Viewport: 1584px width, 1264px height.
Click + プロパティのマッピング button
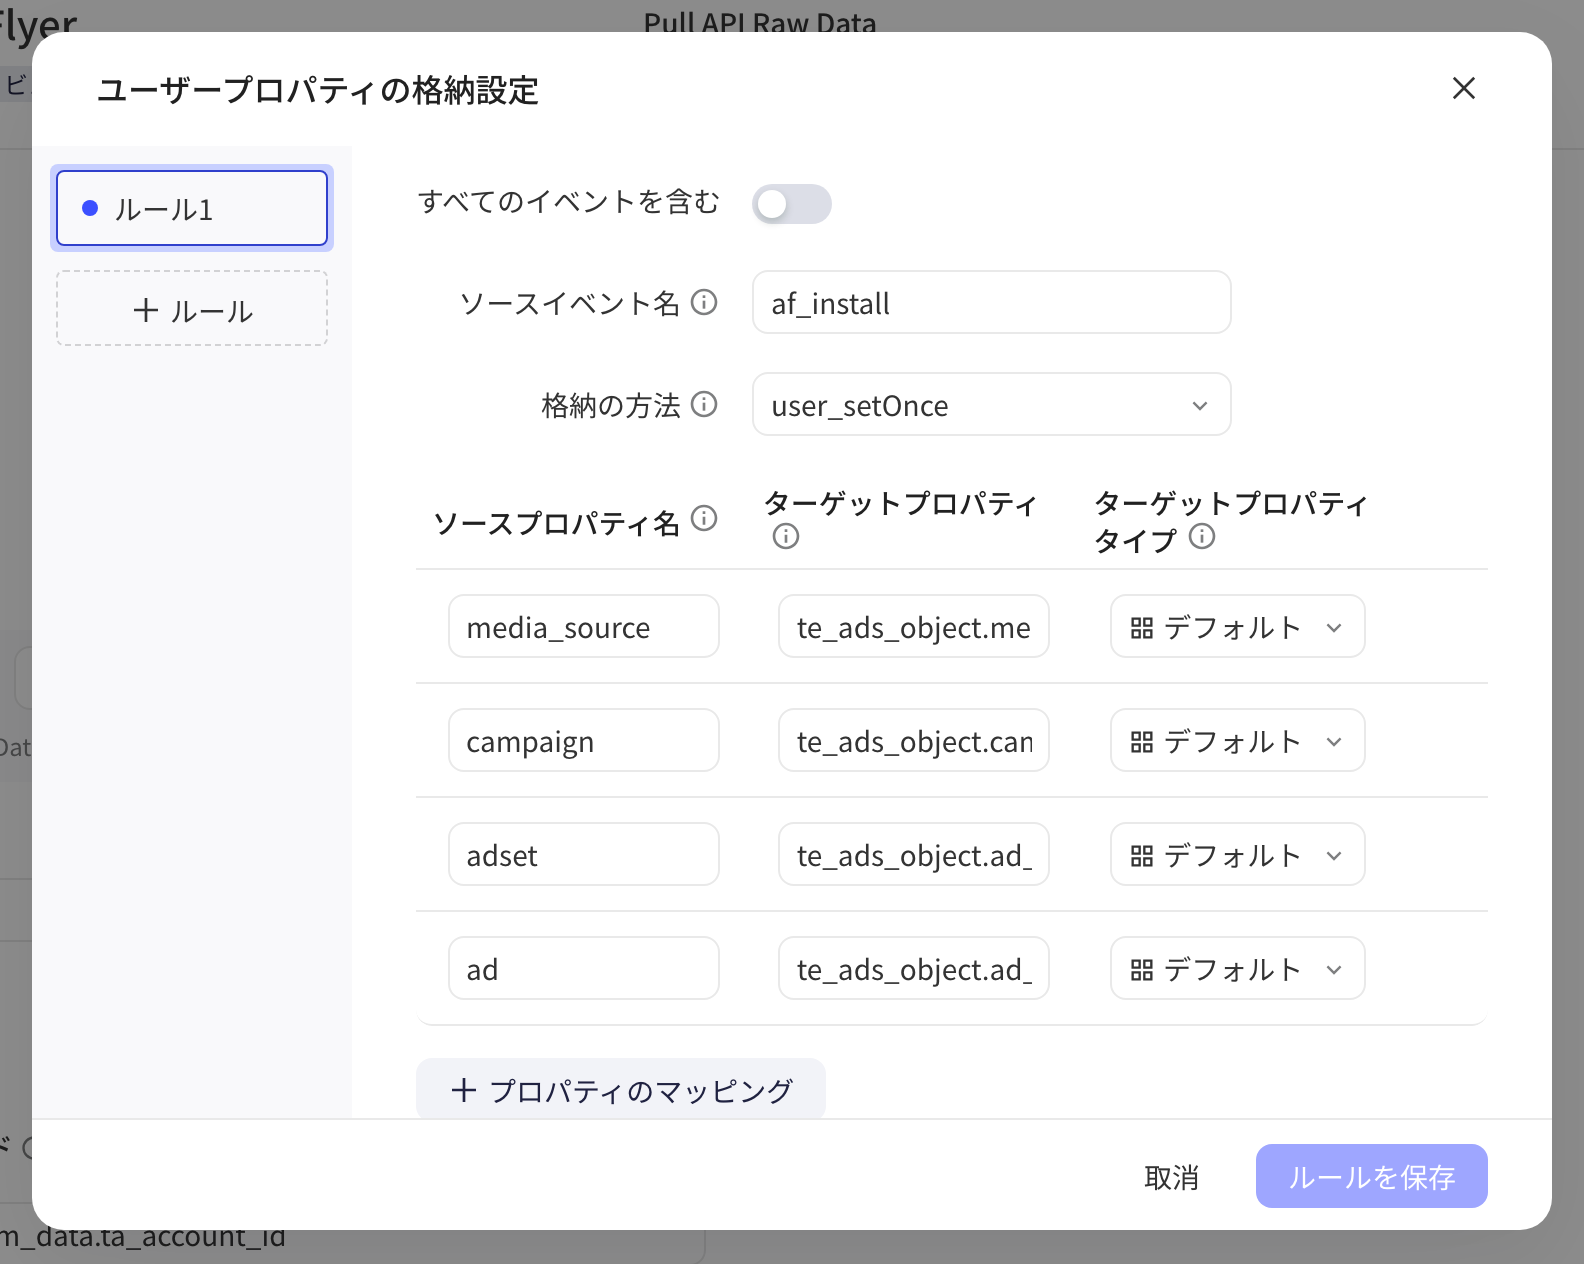pos(621,1089)
